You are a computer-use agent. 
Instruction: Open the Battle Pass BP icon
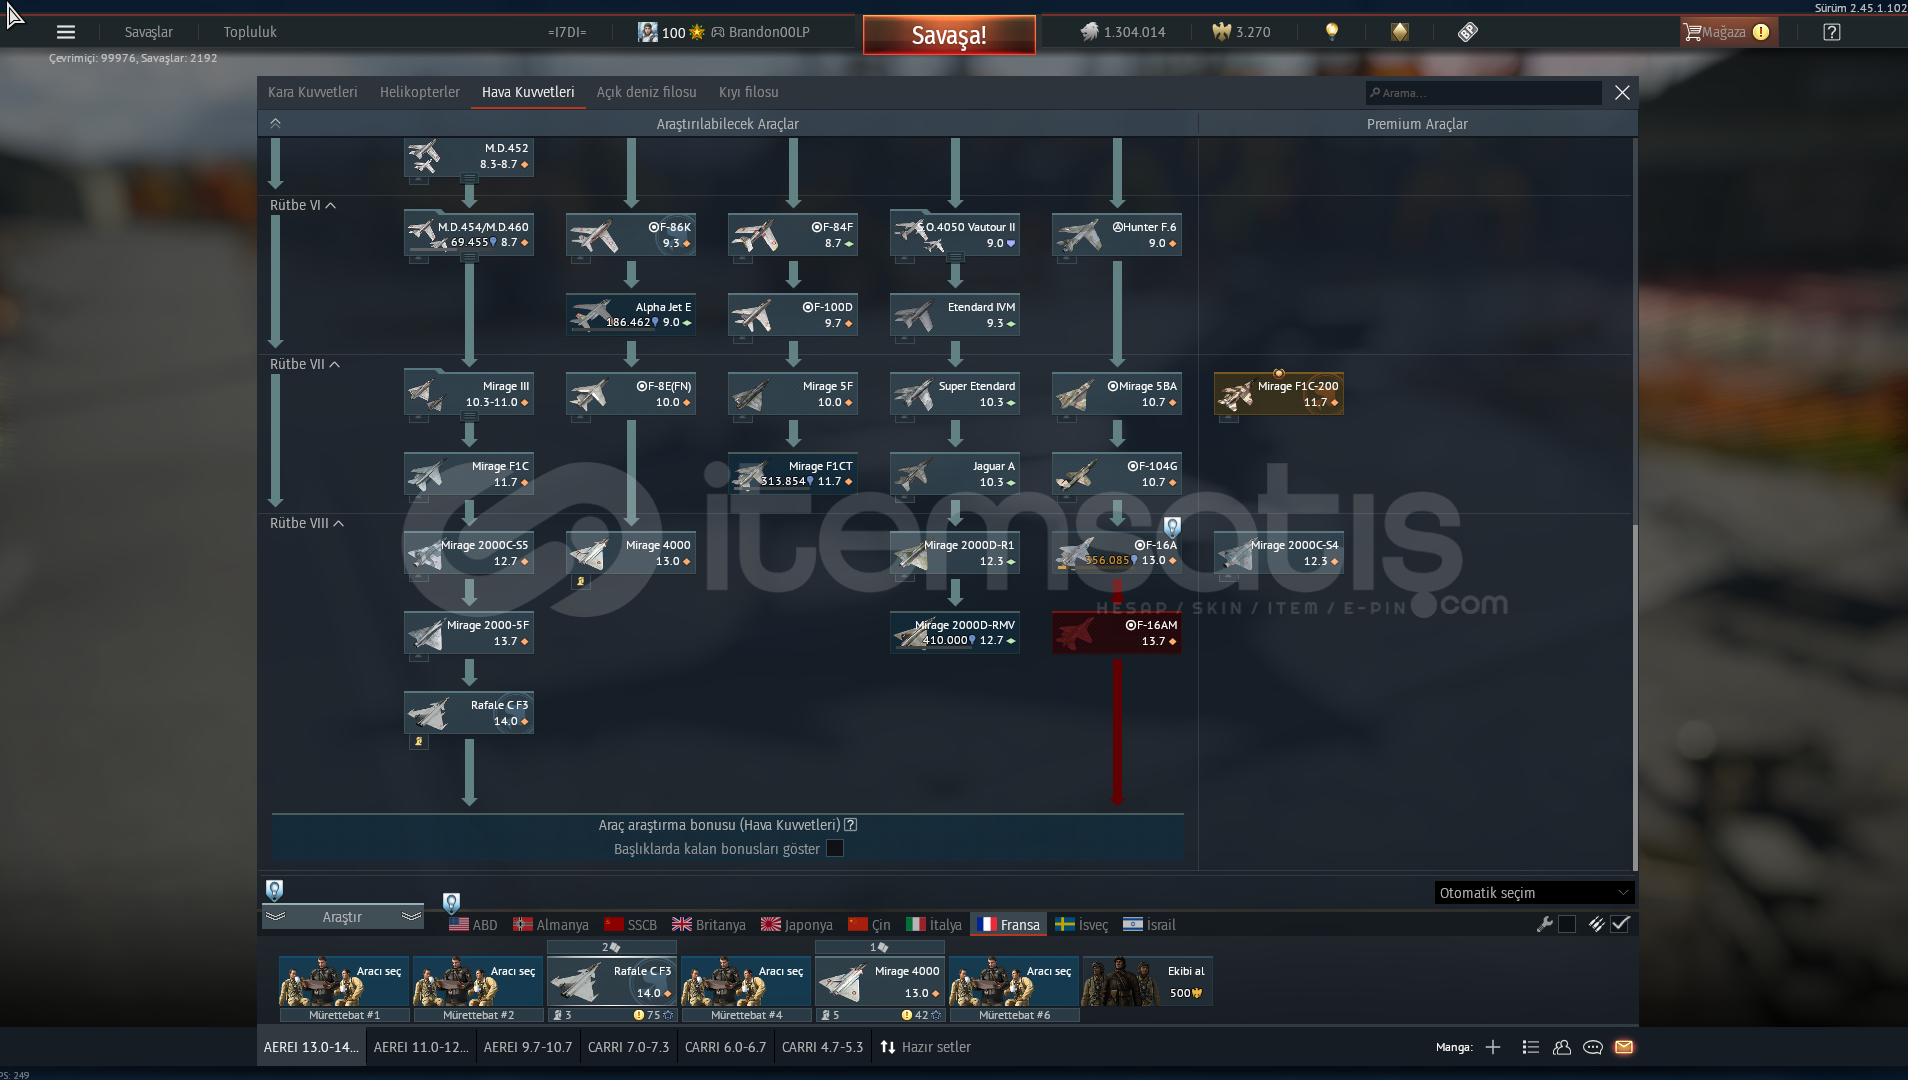(1467, 32)
